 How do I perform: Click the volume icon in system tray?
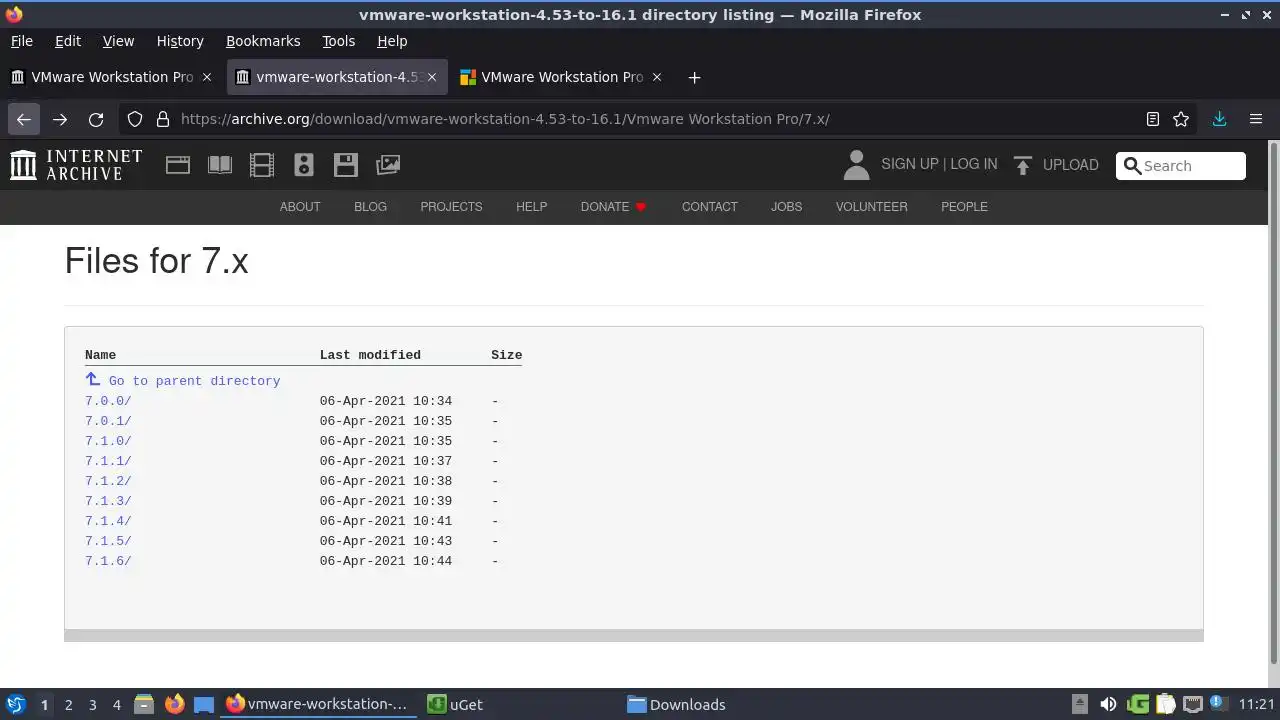point(1108,704)
